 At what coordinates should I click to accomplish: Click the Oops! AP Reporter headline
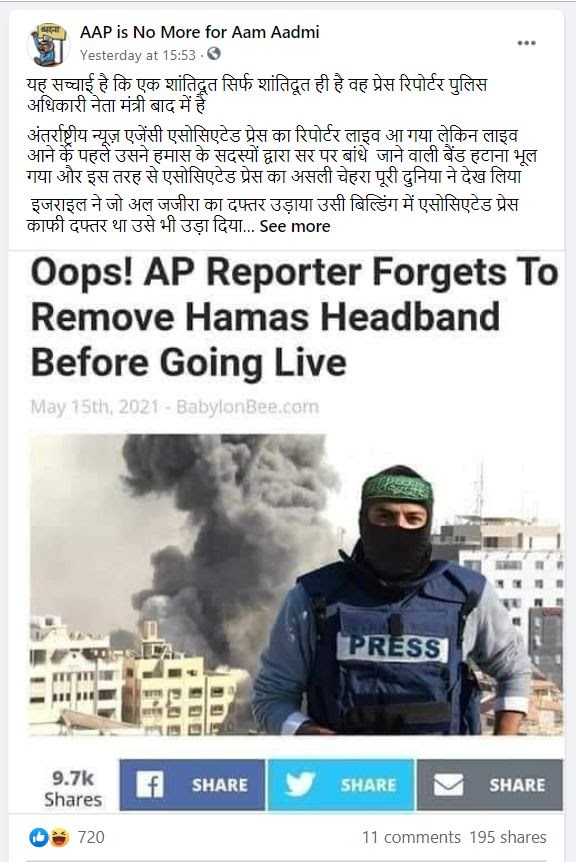click(x=294, y=317)
